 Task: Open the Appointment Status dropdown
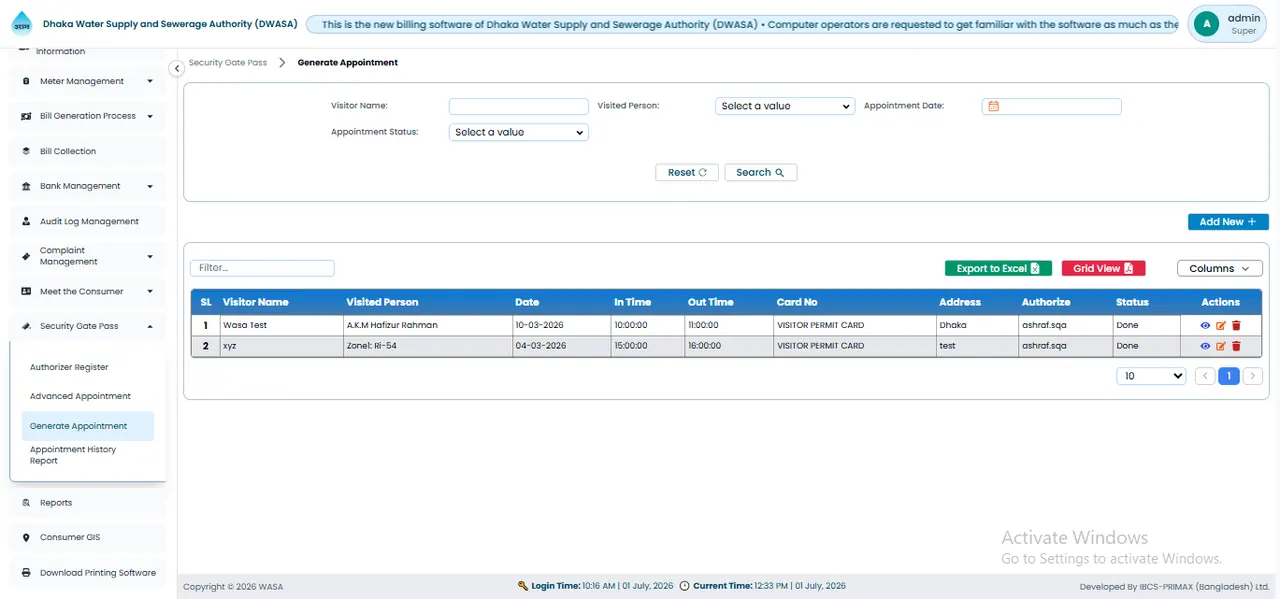(519, 132)
